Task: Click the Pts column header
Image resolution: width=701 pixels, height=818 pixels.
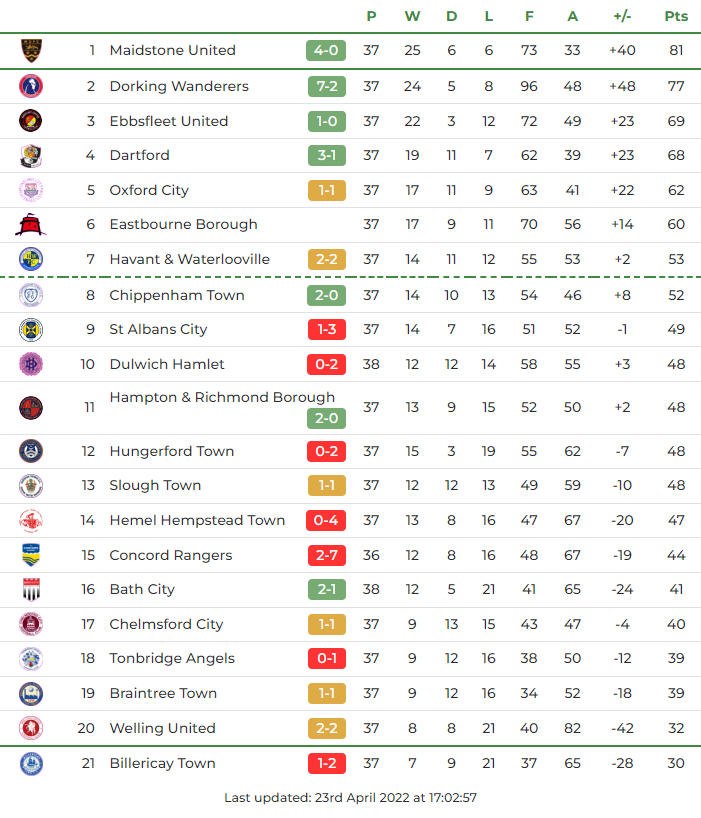Action: pos(676,16)
